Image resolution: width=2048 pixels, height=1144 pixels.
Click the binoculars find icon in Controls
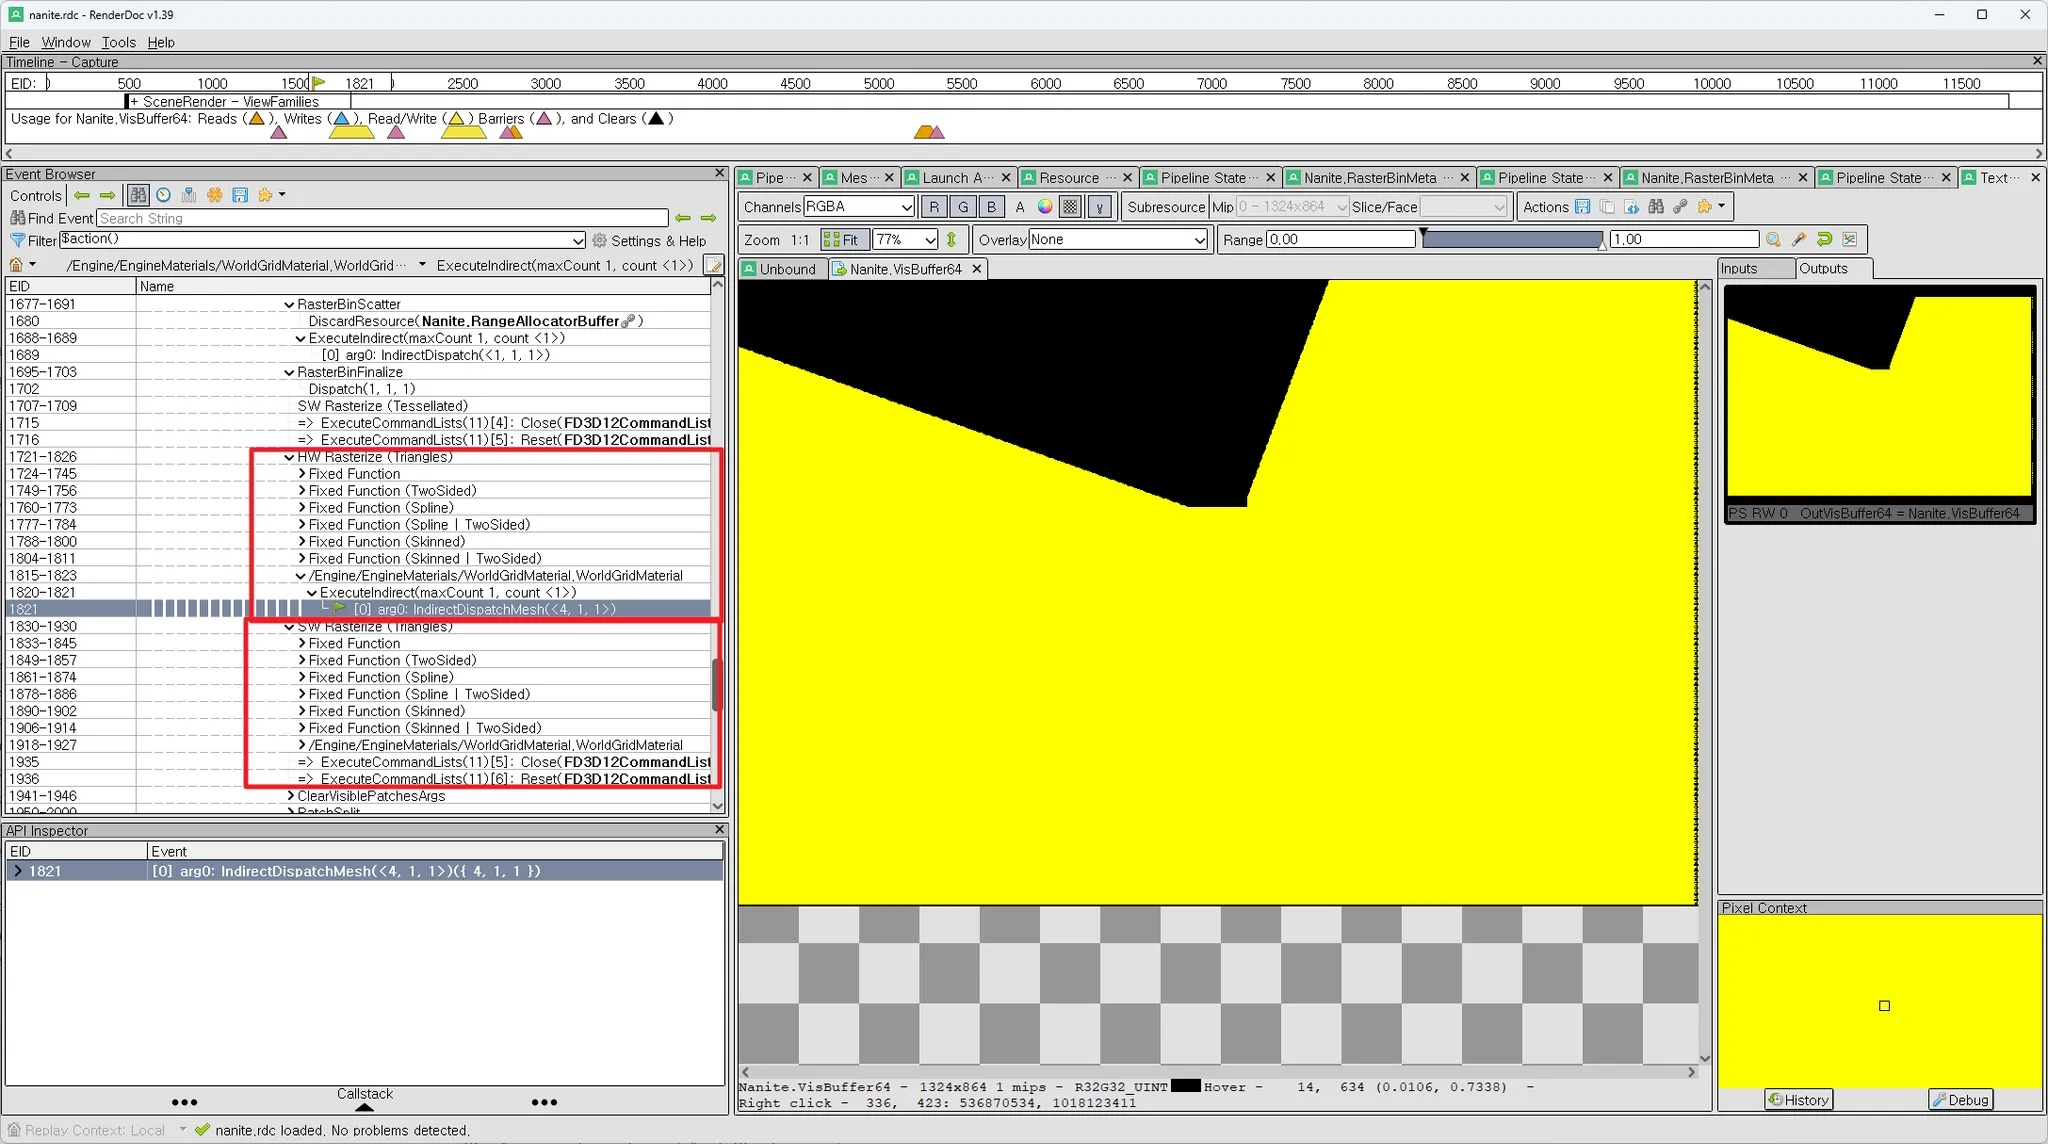tap(138, 195)
